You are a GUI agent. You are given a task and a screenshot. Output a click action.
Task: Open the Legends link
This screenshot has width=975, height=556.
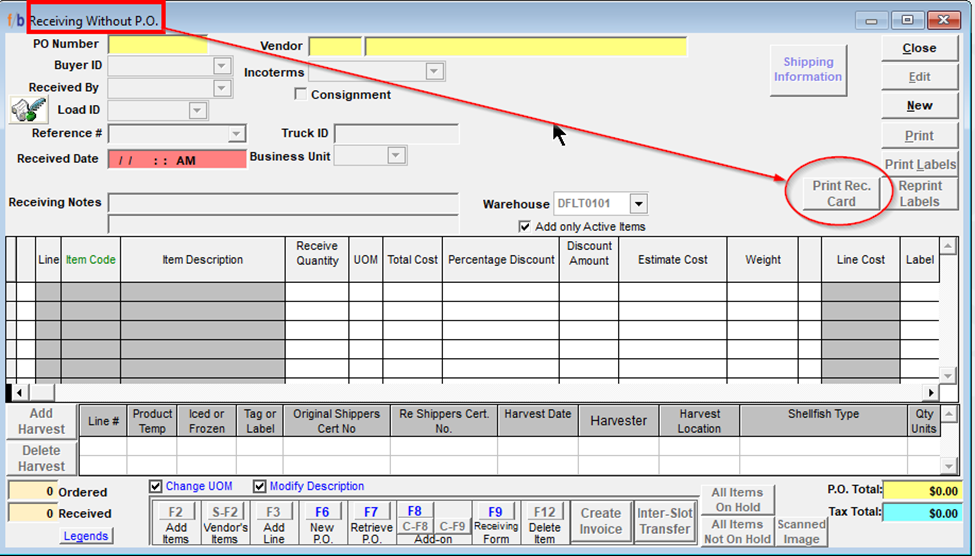pyautogui.click(x=86, y=536)
